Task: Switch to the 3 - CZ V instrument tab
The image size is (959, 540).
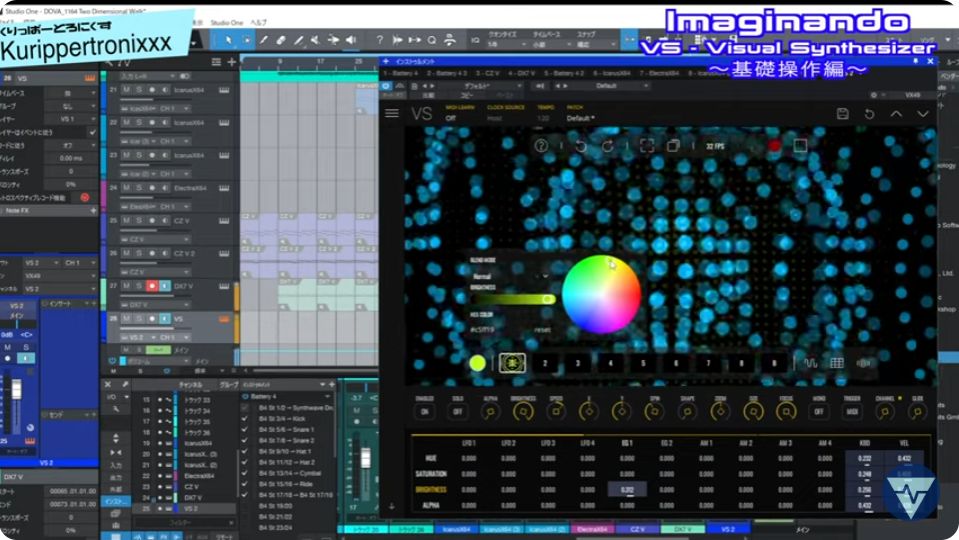Action: pyautogui.click(x=487, y=73)
